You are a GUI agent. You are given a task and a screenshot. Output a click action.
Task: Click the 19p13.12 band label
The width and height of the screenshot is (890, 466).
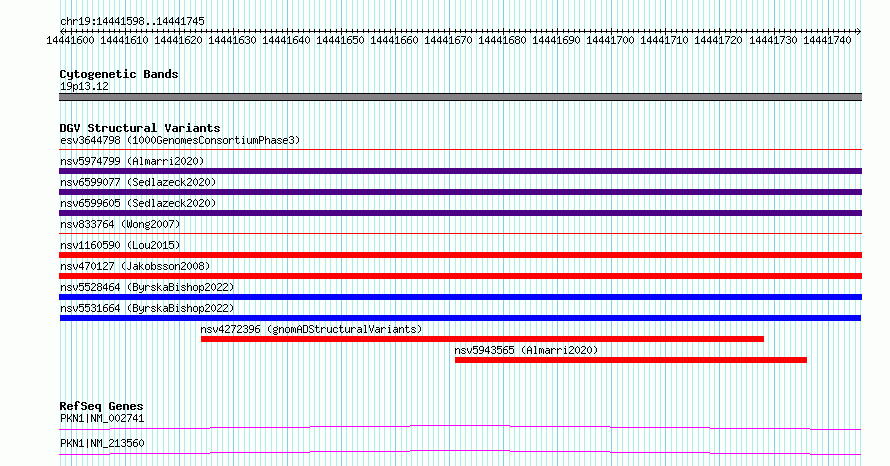(84, 87)
